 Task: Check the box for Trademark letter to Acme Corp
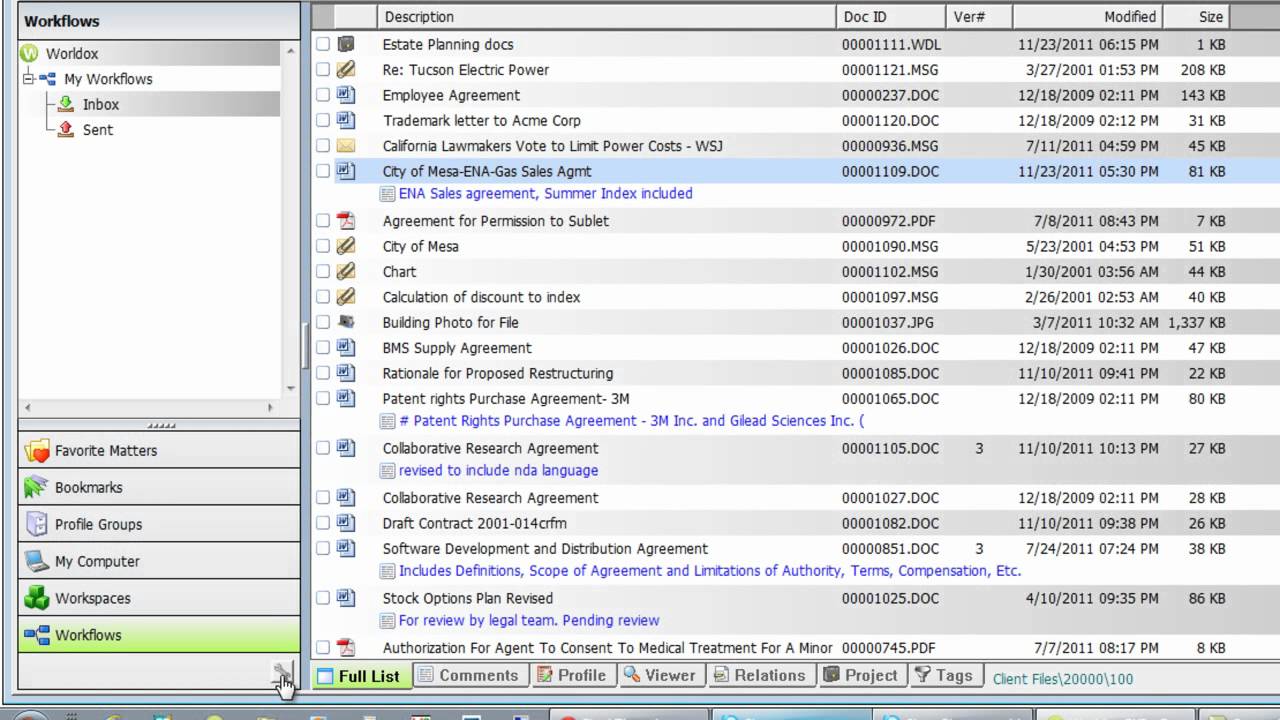point(323,121)
